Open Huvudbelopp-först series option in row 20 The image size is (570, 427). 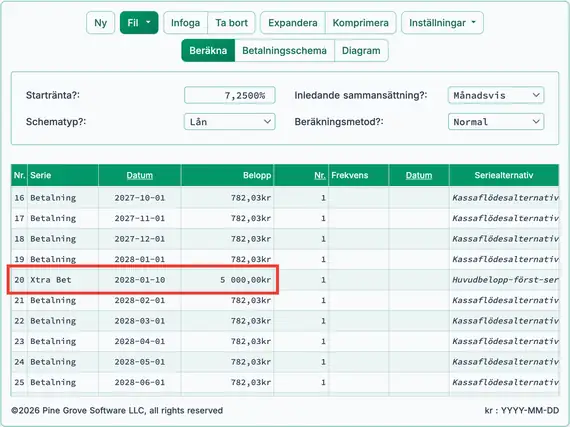tap(504, 280)
